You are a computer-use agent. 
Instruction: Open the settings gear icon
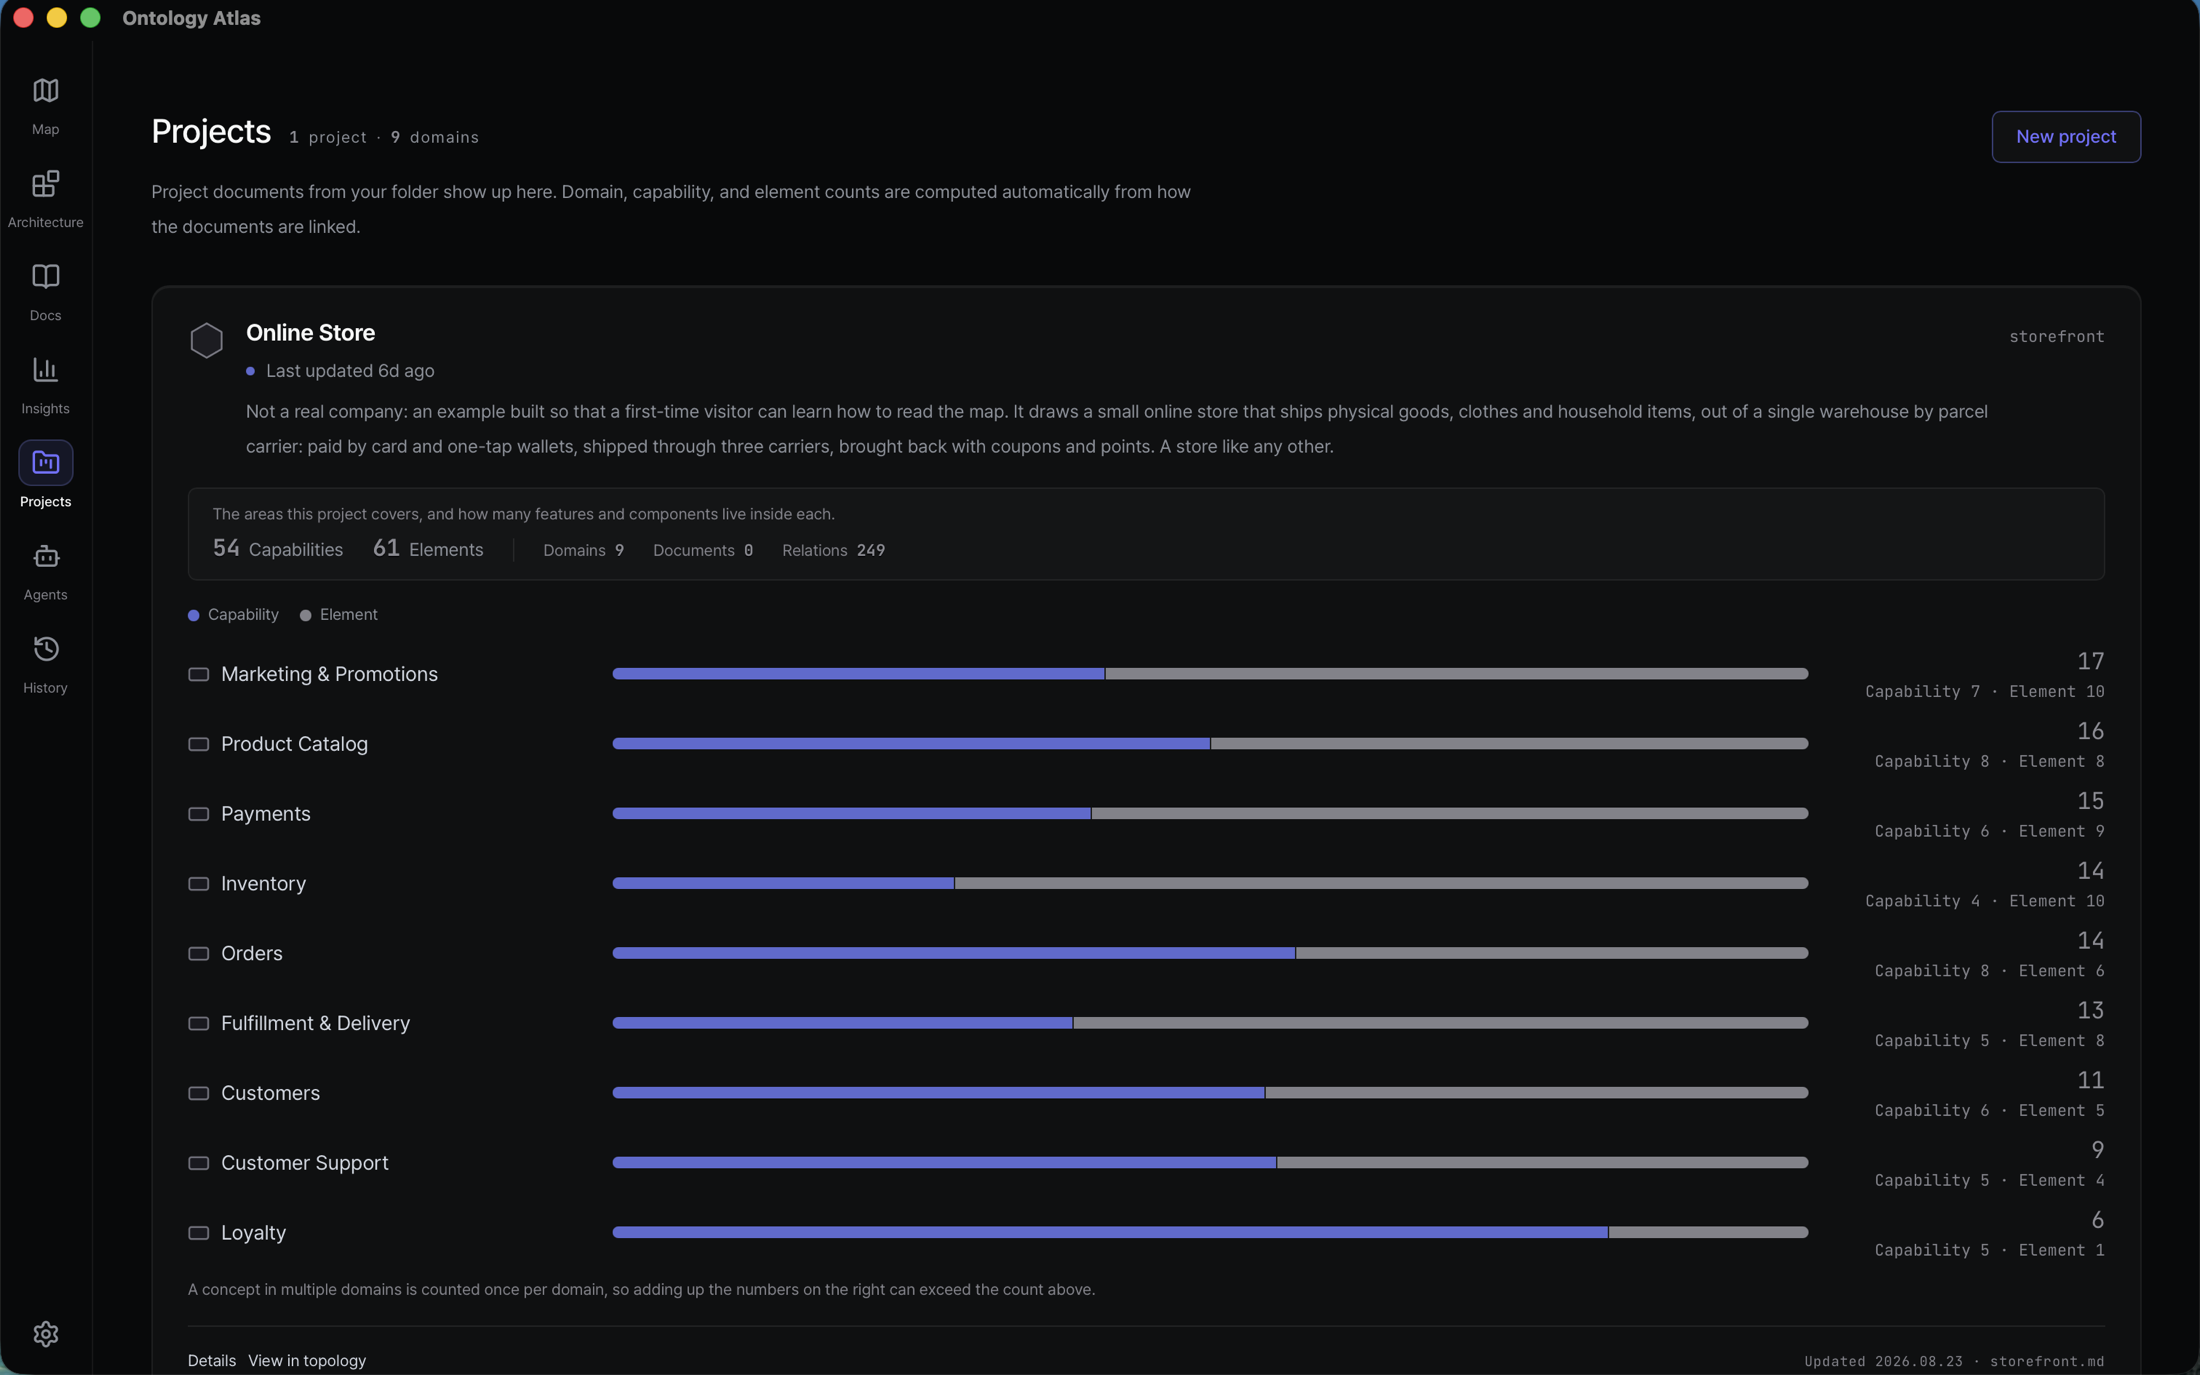point(46,1334)
